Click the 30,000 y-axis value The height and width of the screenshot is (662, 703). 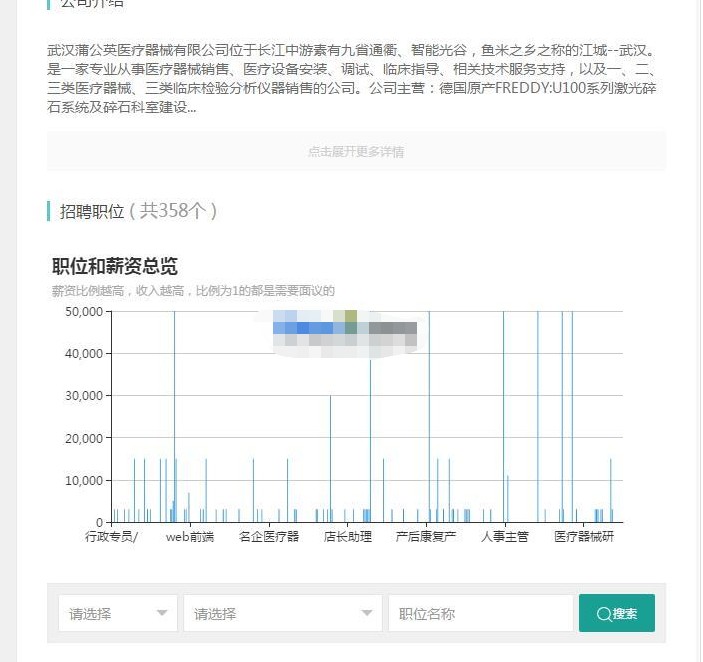click(84, 396)
